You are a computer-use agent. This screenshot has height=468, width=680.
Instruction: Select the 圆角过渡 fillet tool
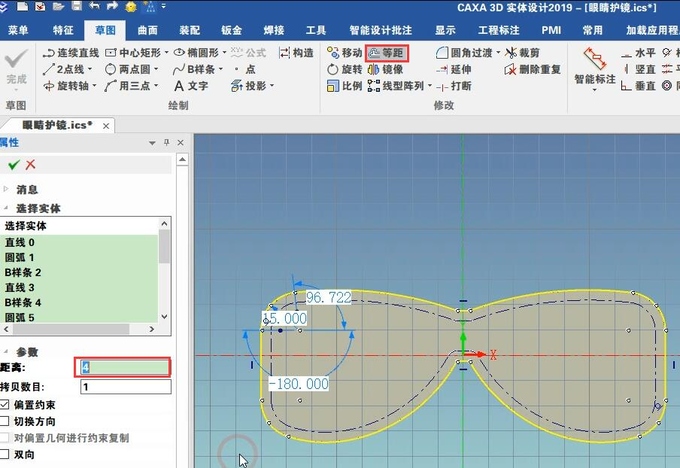[x=464, y=53]
